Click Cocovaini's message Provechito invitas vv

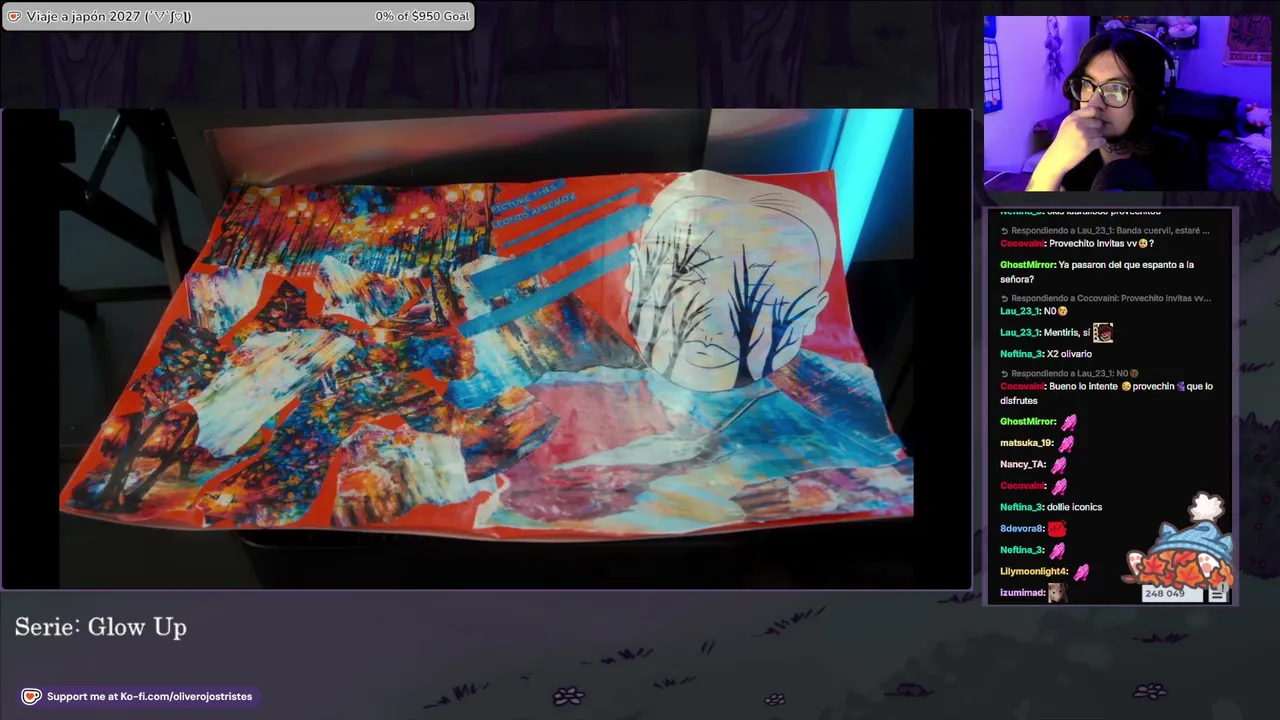pos(1077,244)
